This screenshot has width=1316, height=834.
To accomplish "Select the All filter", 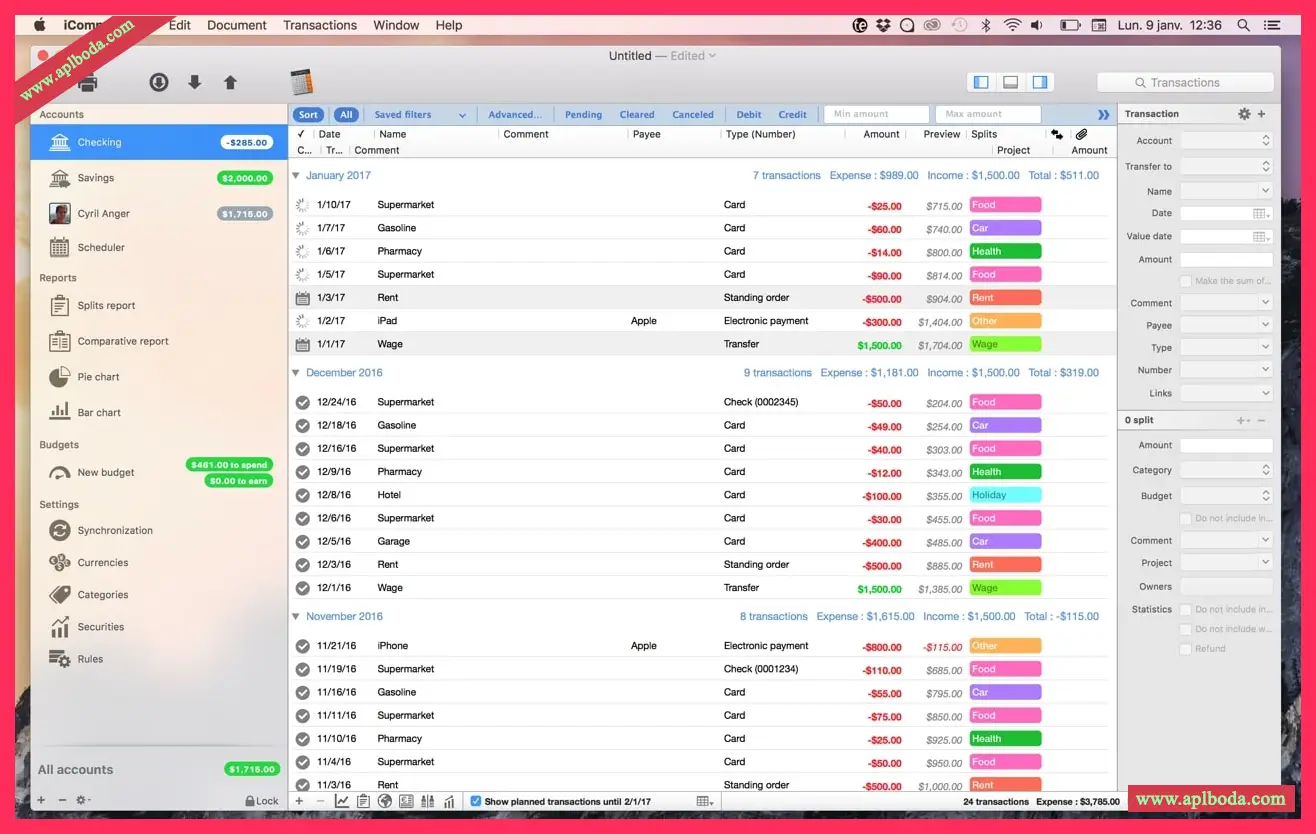I will [346, 115].
